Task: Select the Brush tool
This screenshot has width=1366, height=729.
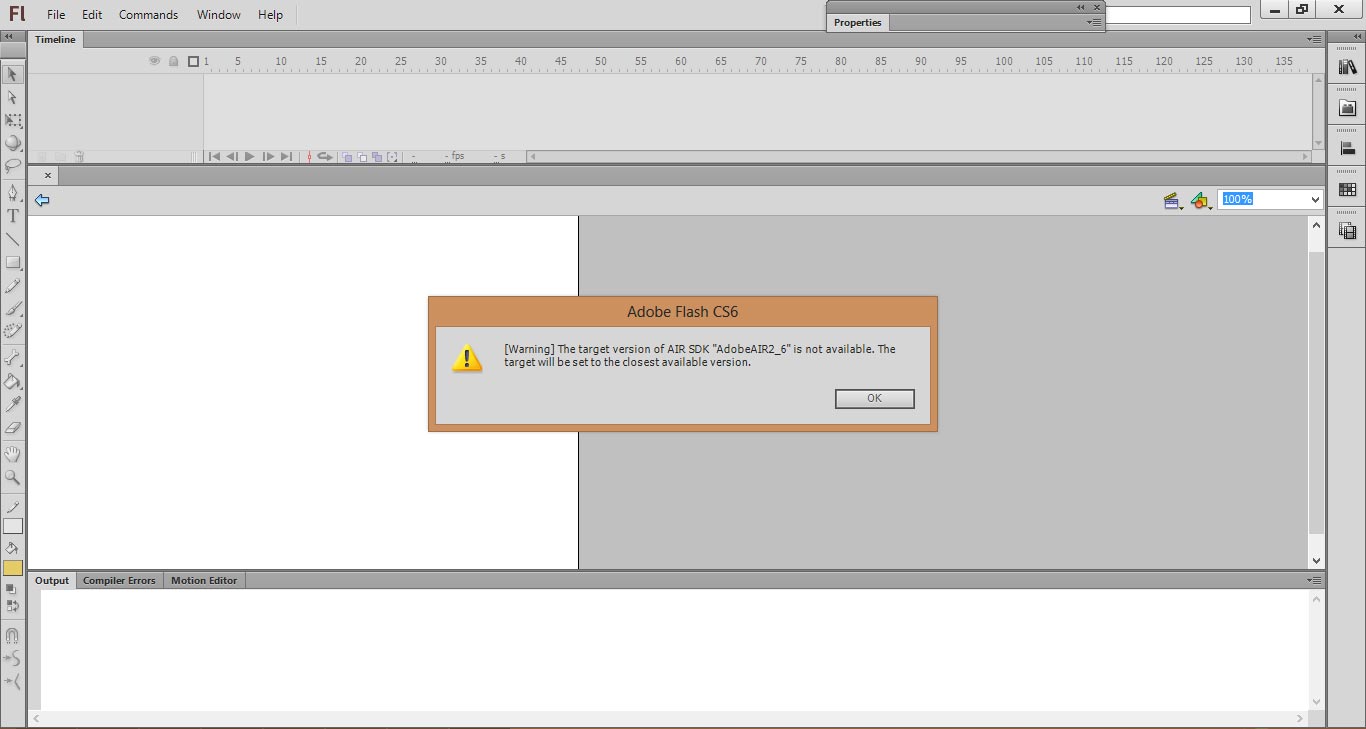Action: click(13, 309)
